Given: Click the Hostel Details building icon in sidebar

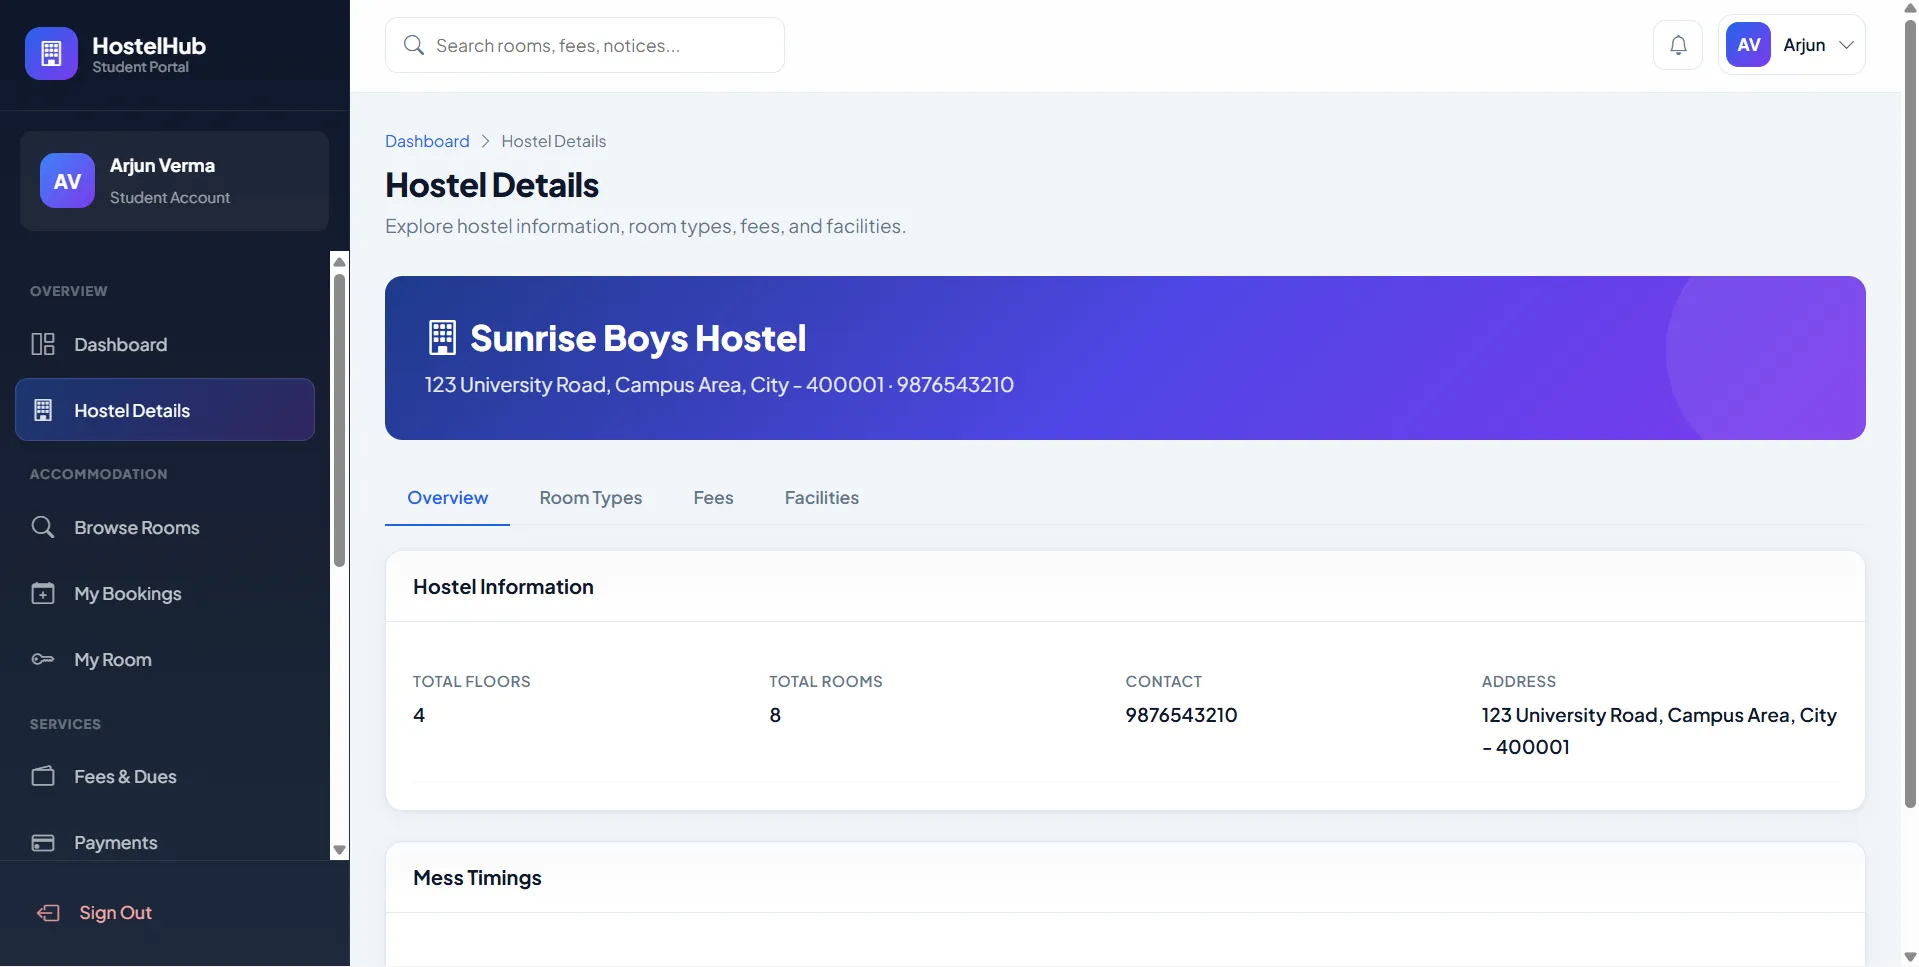Looking at the screenshot, I should 43,410.
